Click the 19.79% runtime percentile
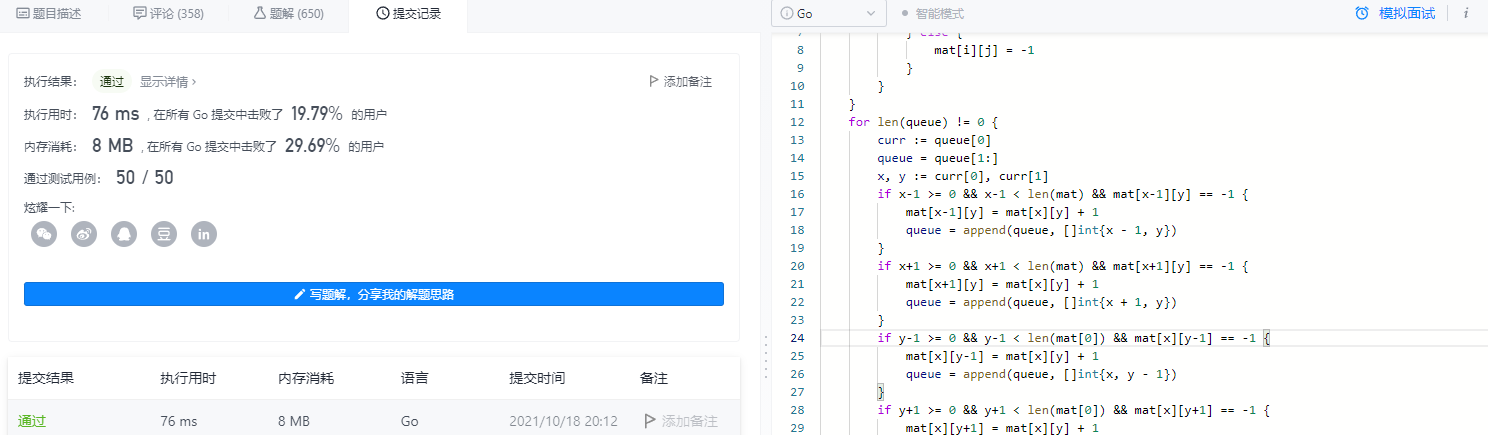Image resolution: width=1488 pixels, height=435 pixels. point(317,114)
